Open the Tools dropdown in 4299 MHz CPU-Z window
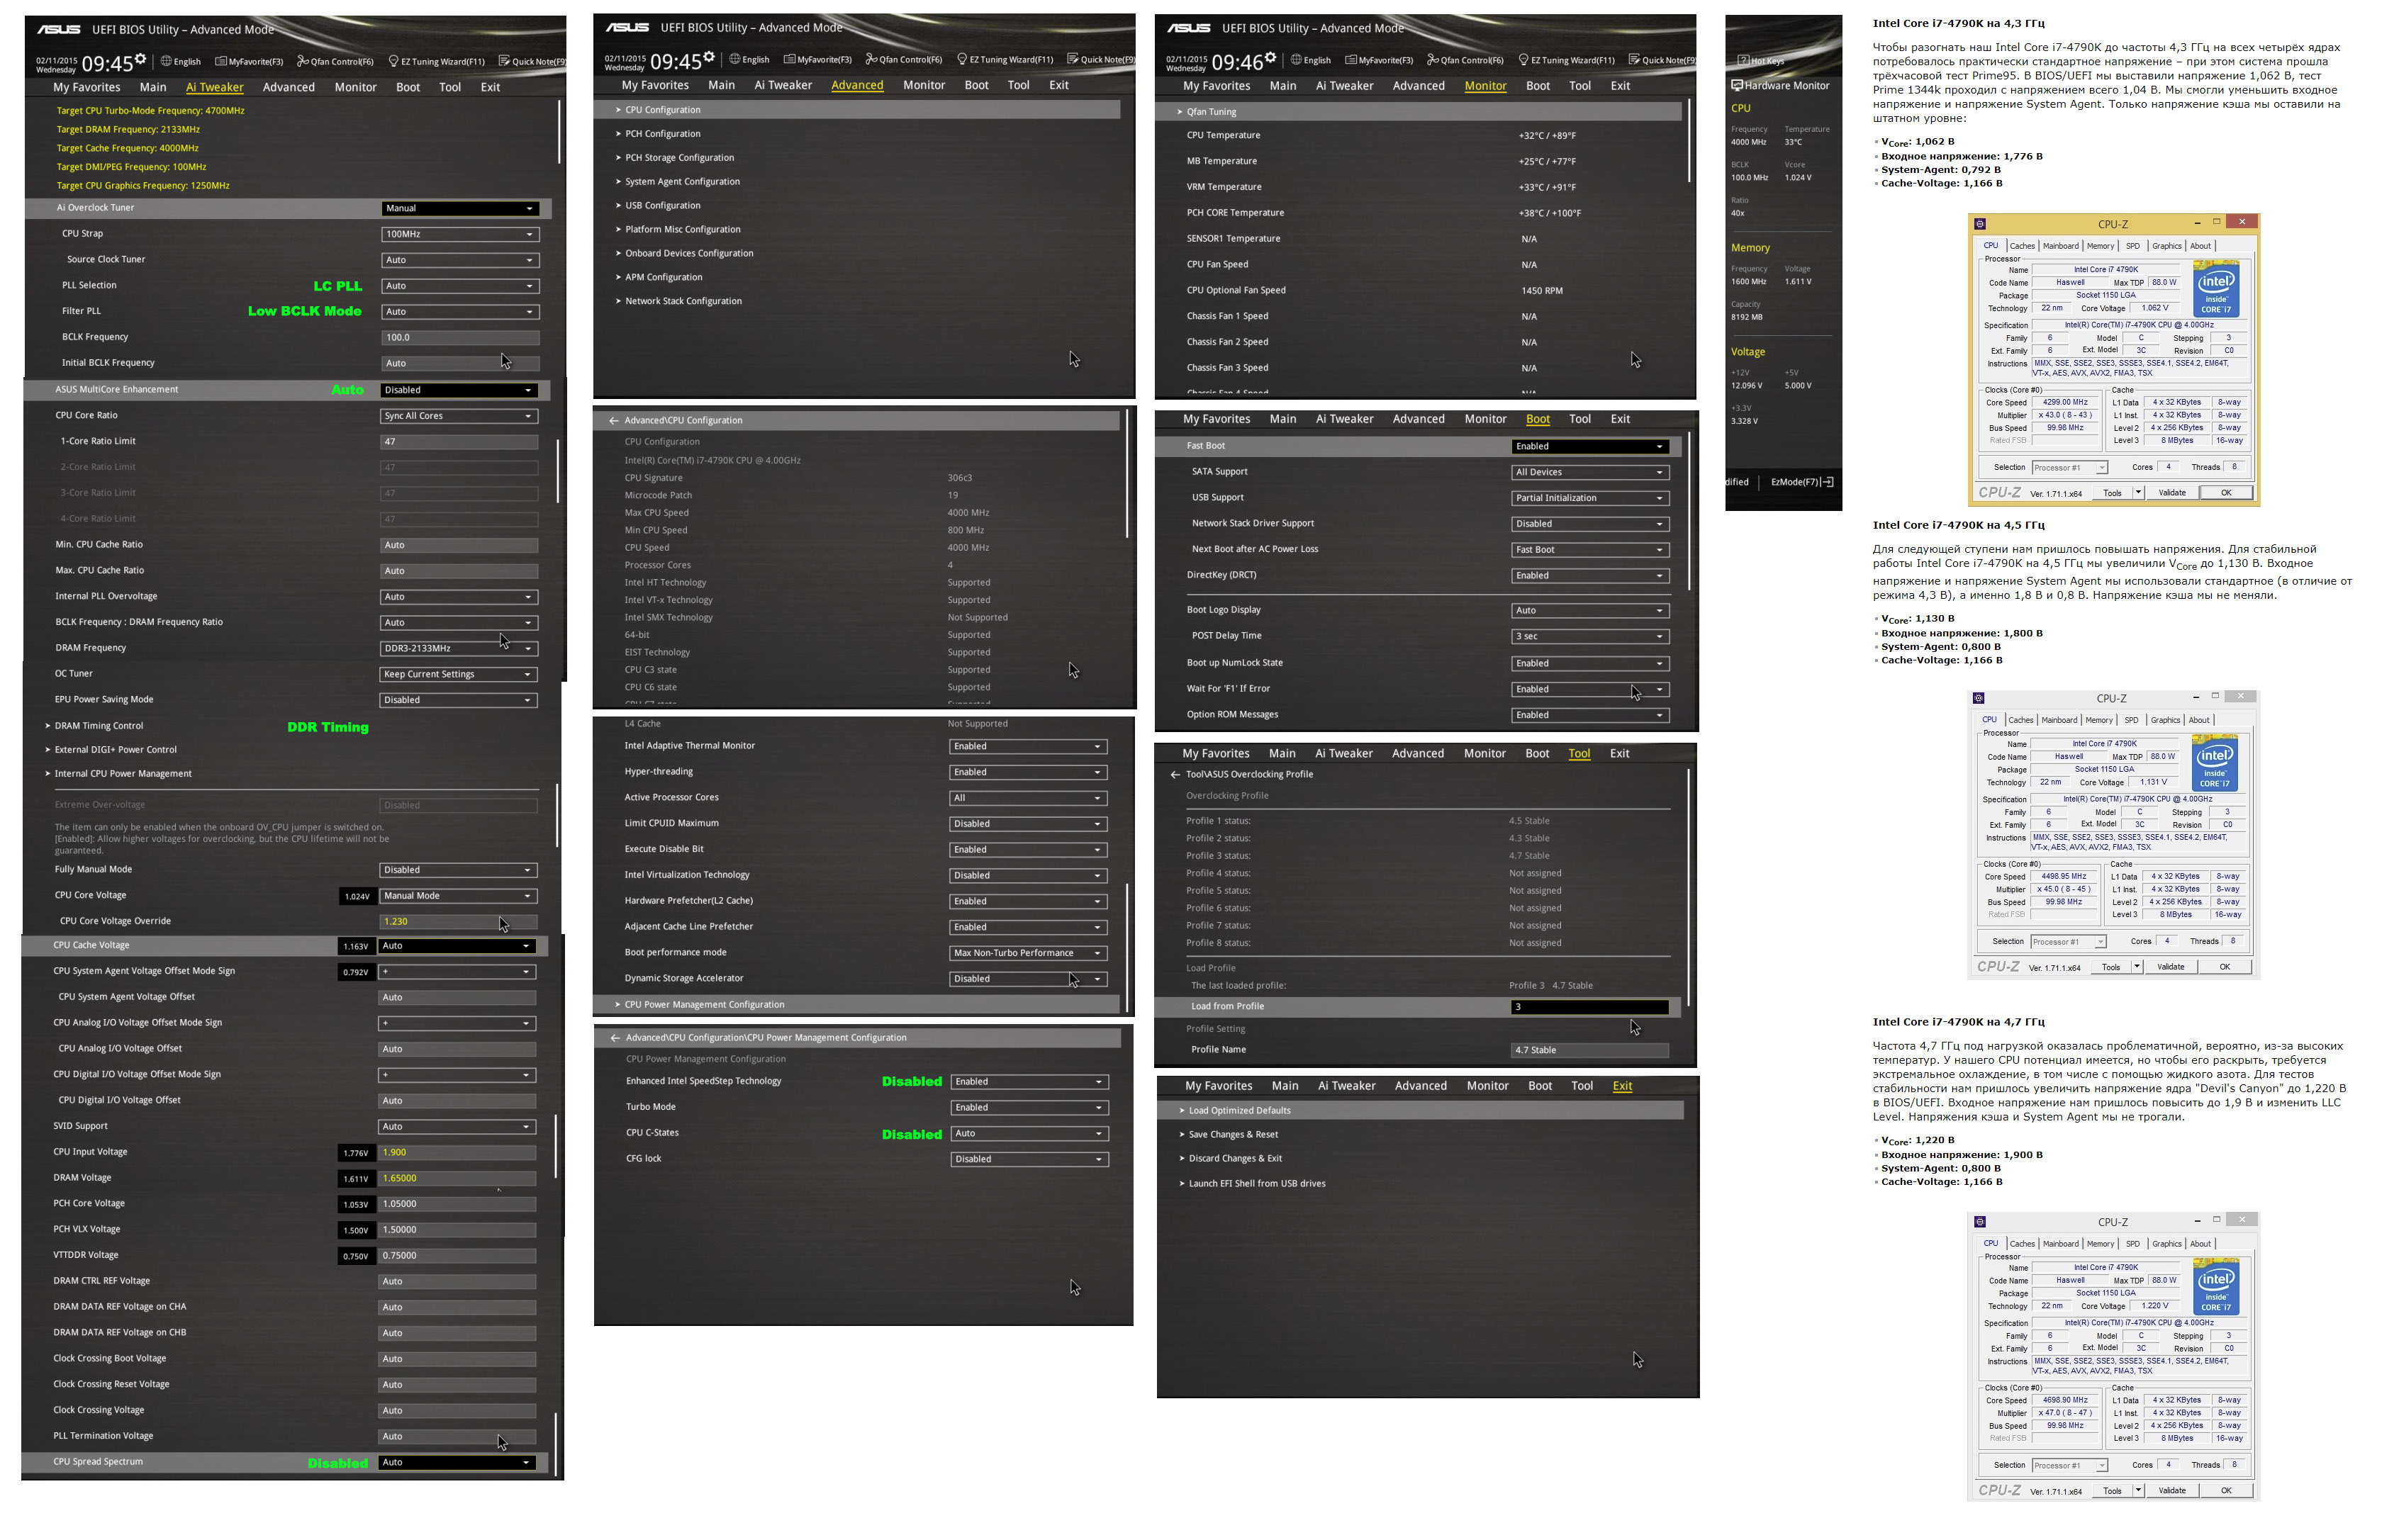 tap(2138, 493)
